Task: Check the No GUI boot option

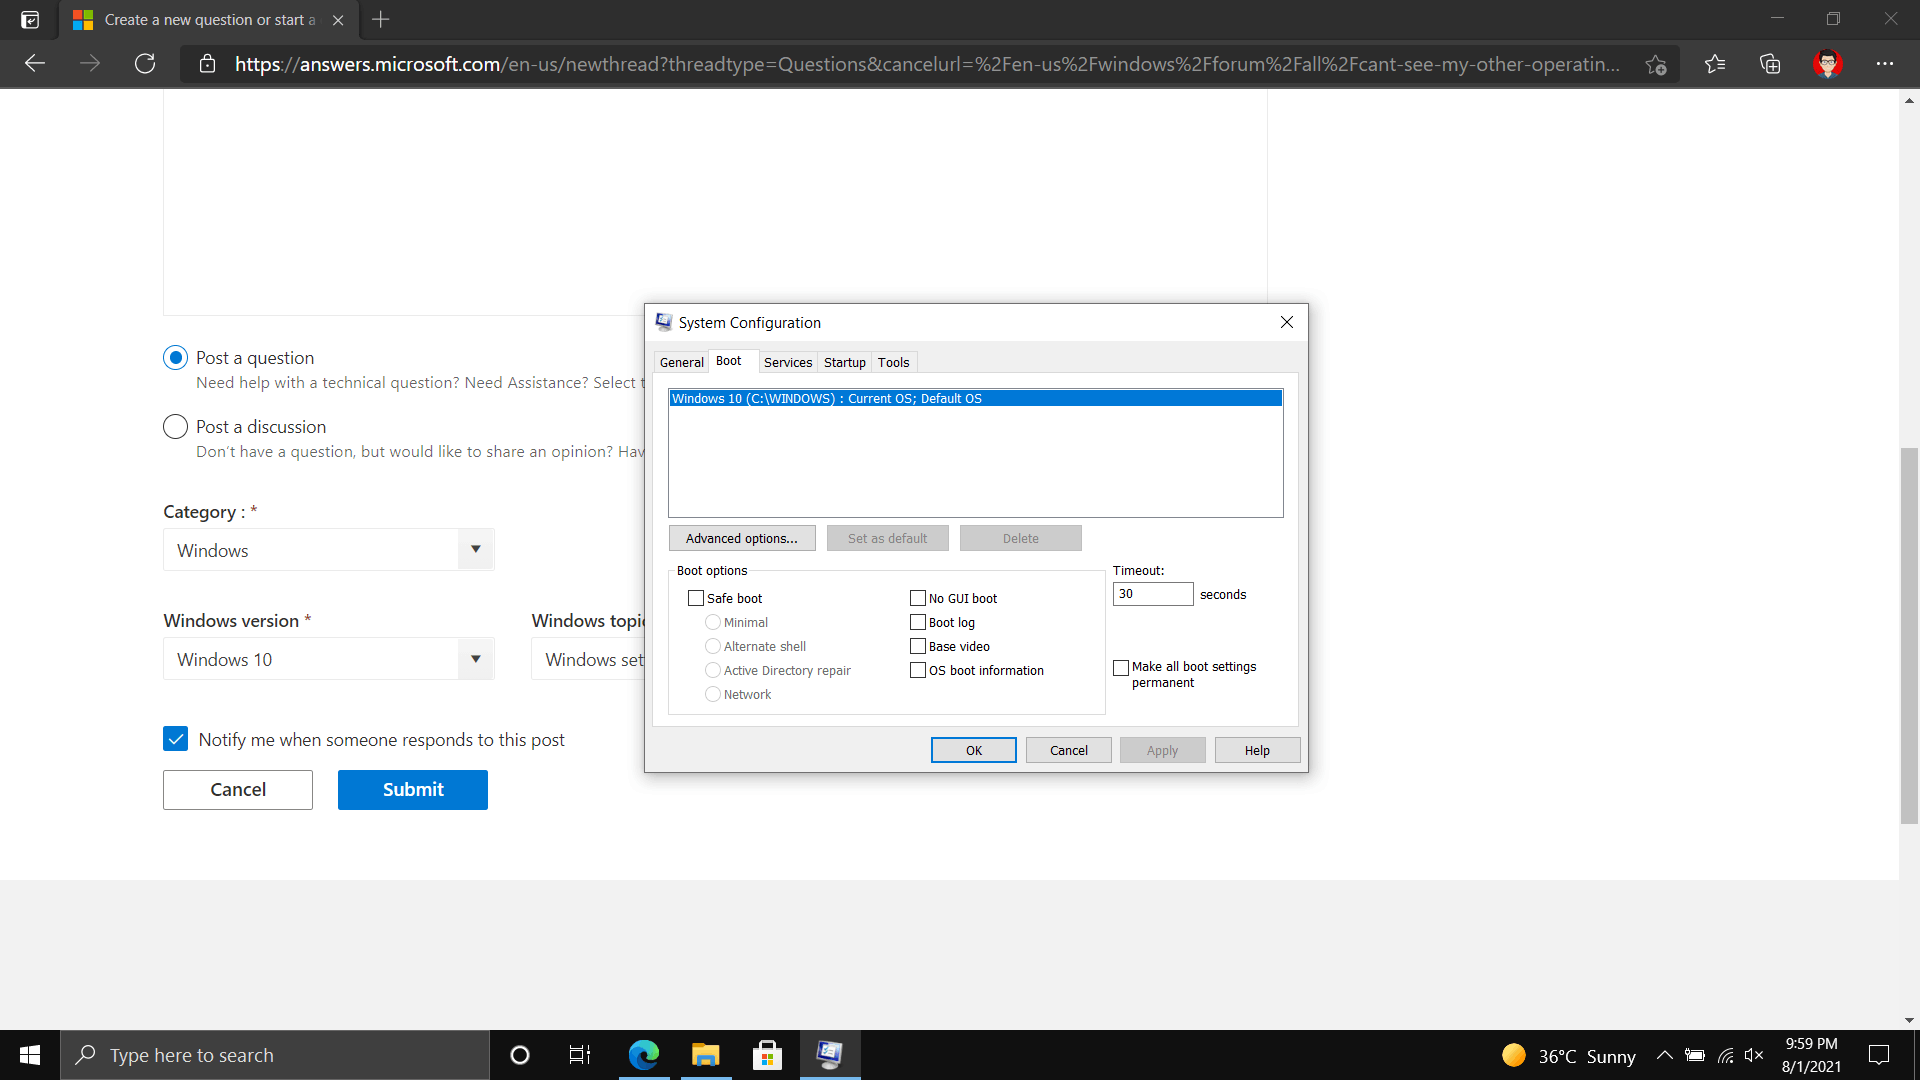Action: [x=918, y=598]
